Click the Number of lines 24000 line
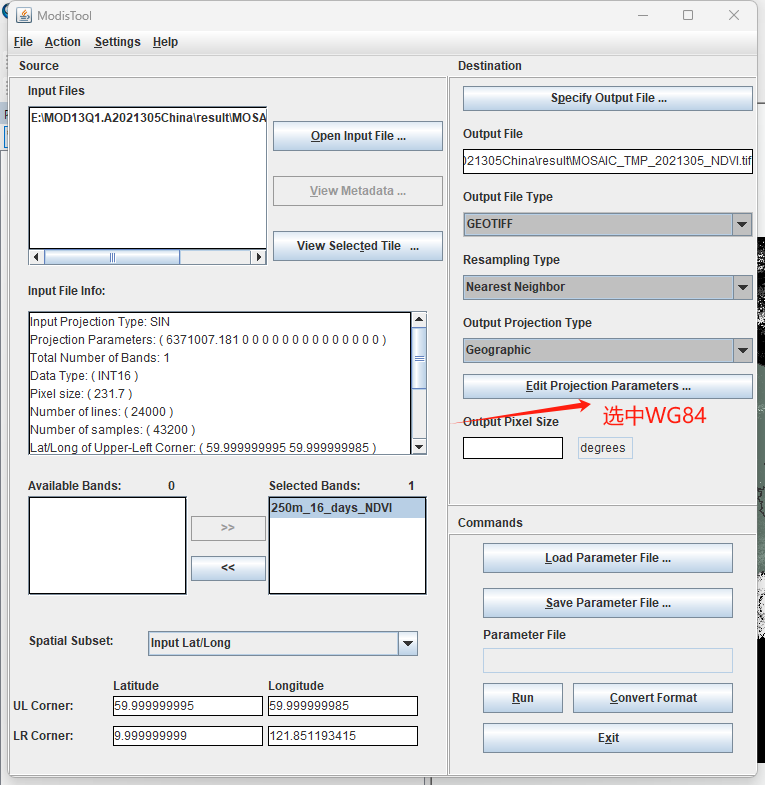The height and width of the screenshot is (785, 765). tap(102, 412)
